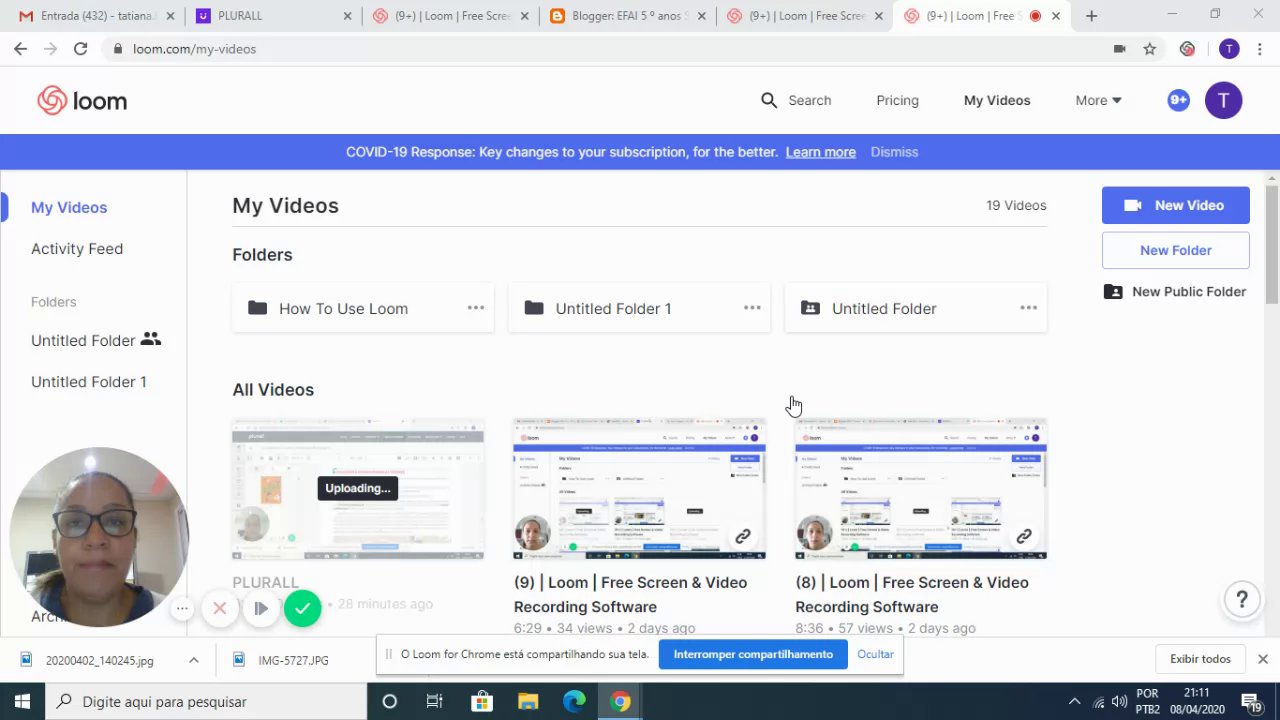Select My Videos in the left sidebar
This screenshot has width=1280, height=720.
point(69,207)
